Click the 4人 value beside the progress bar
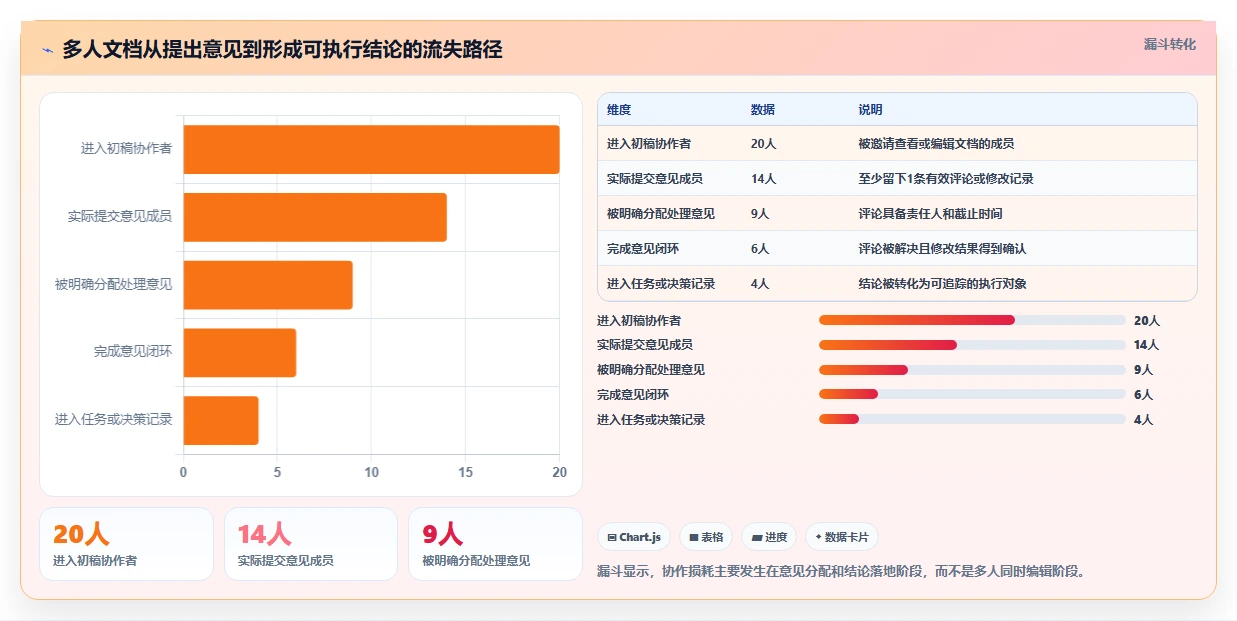The image size is (1237, 621). (1144, 420)
